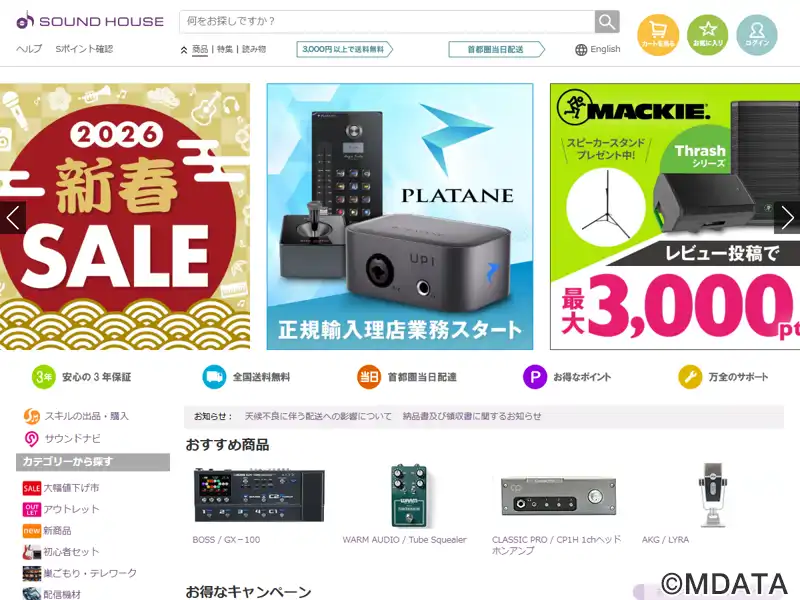Show previous banner with left carousel arrow
Image resolution: width=800 pixels, height=600 pixels.
click(13, 218)
